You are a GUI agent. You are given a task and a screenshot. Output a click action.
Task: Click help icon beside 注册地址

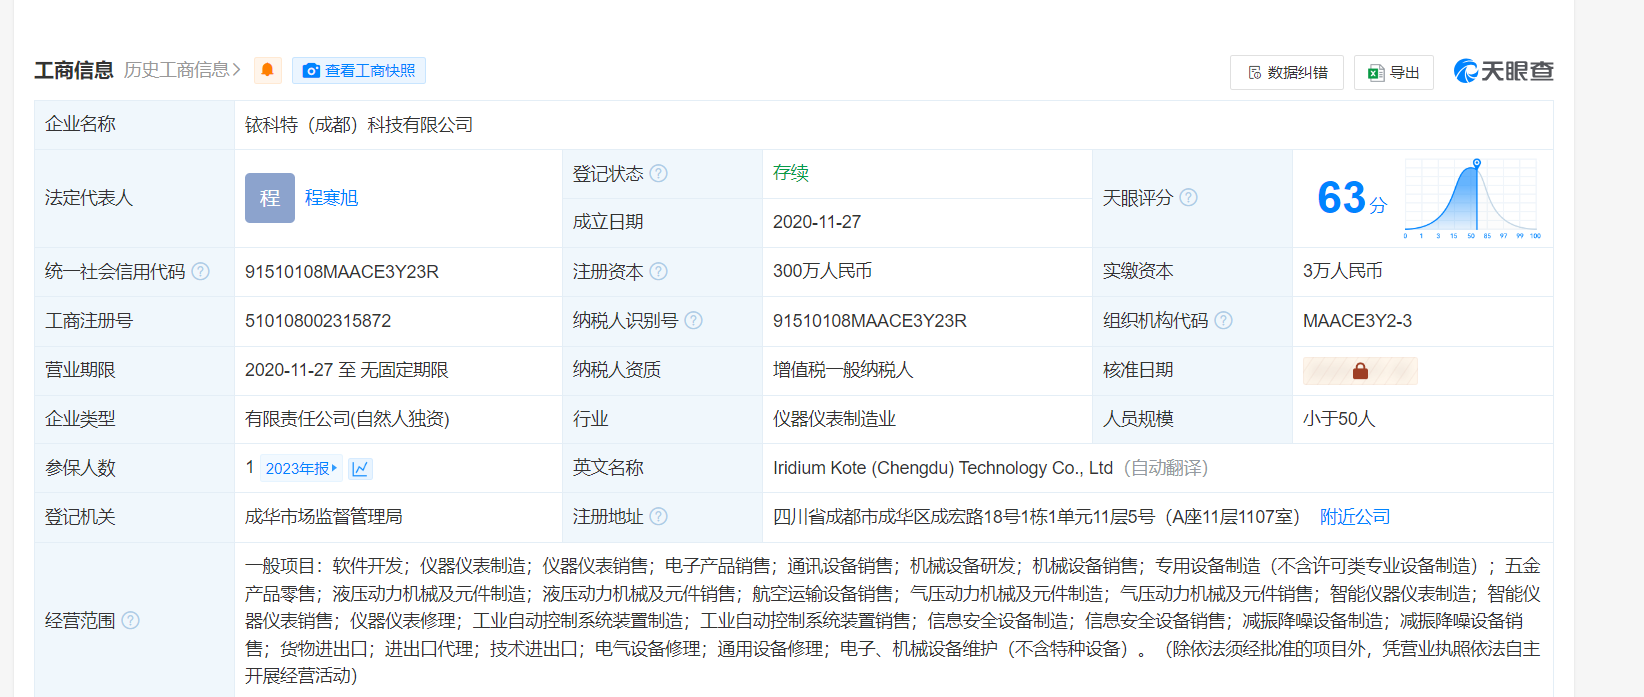click(x=658, y=516)
